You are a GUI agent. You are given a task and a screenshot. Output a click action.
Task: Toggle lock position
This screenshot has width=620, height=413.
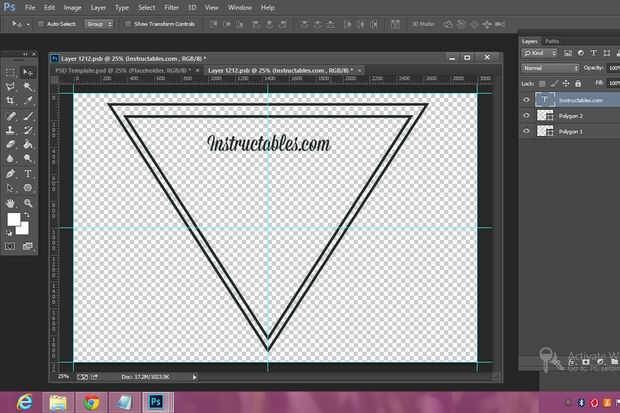[x=566, y=83]
